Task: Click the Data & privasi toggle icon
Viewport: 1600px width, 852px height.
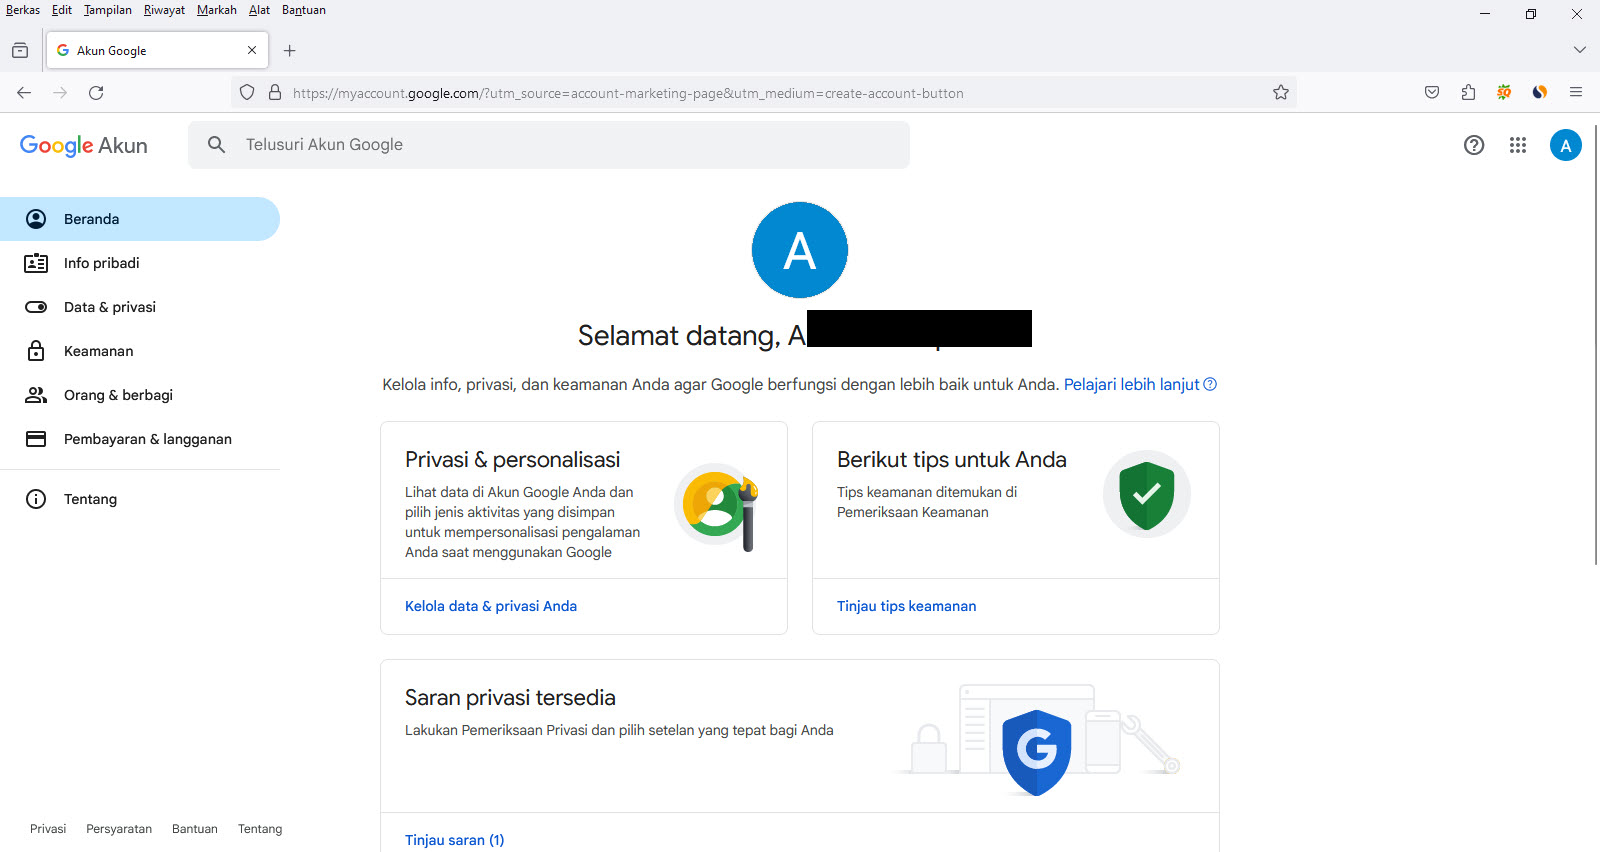Action: pos(36,307)
